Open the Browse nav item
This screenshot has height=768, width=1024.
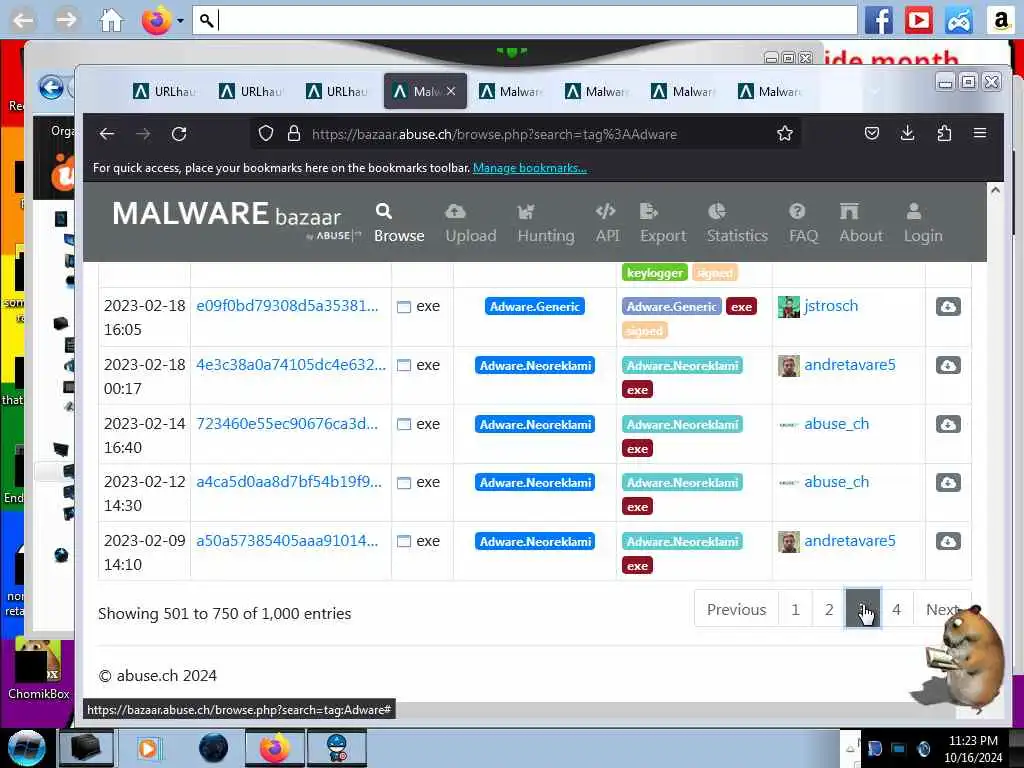pos(399,224)
